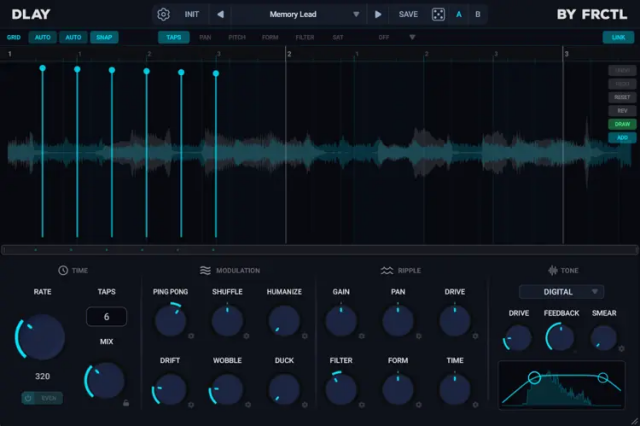Screen dimensions: 640x426
Task: Click the small gear next to Ripple Drive knob
Action: (475, 336)
